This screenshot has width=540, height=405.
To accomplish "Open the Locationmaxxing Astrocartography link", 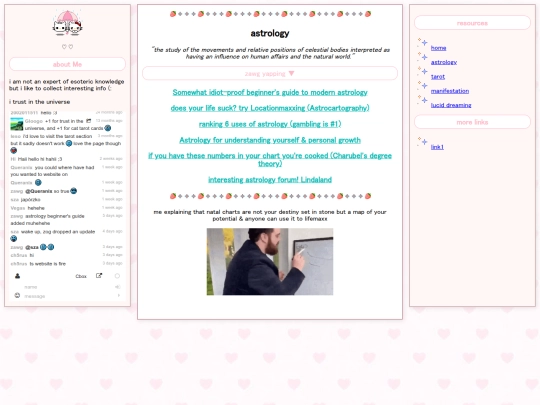I will [270, 108].
